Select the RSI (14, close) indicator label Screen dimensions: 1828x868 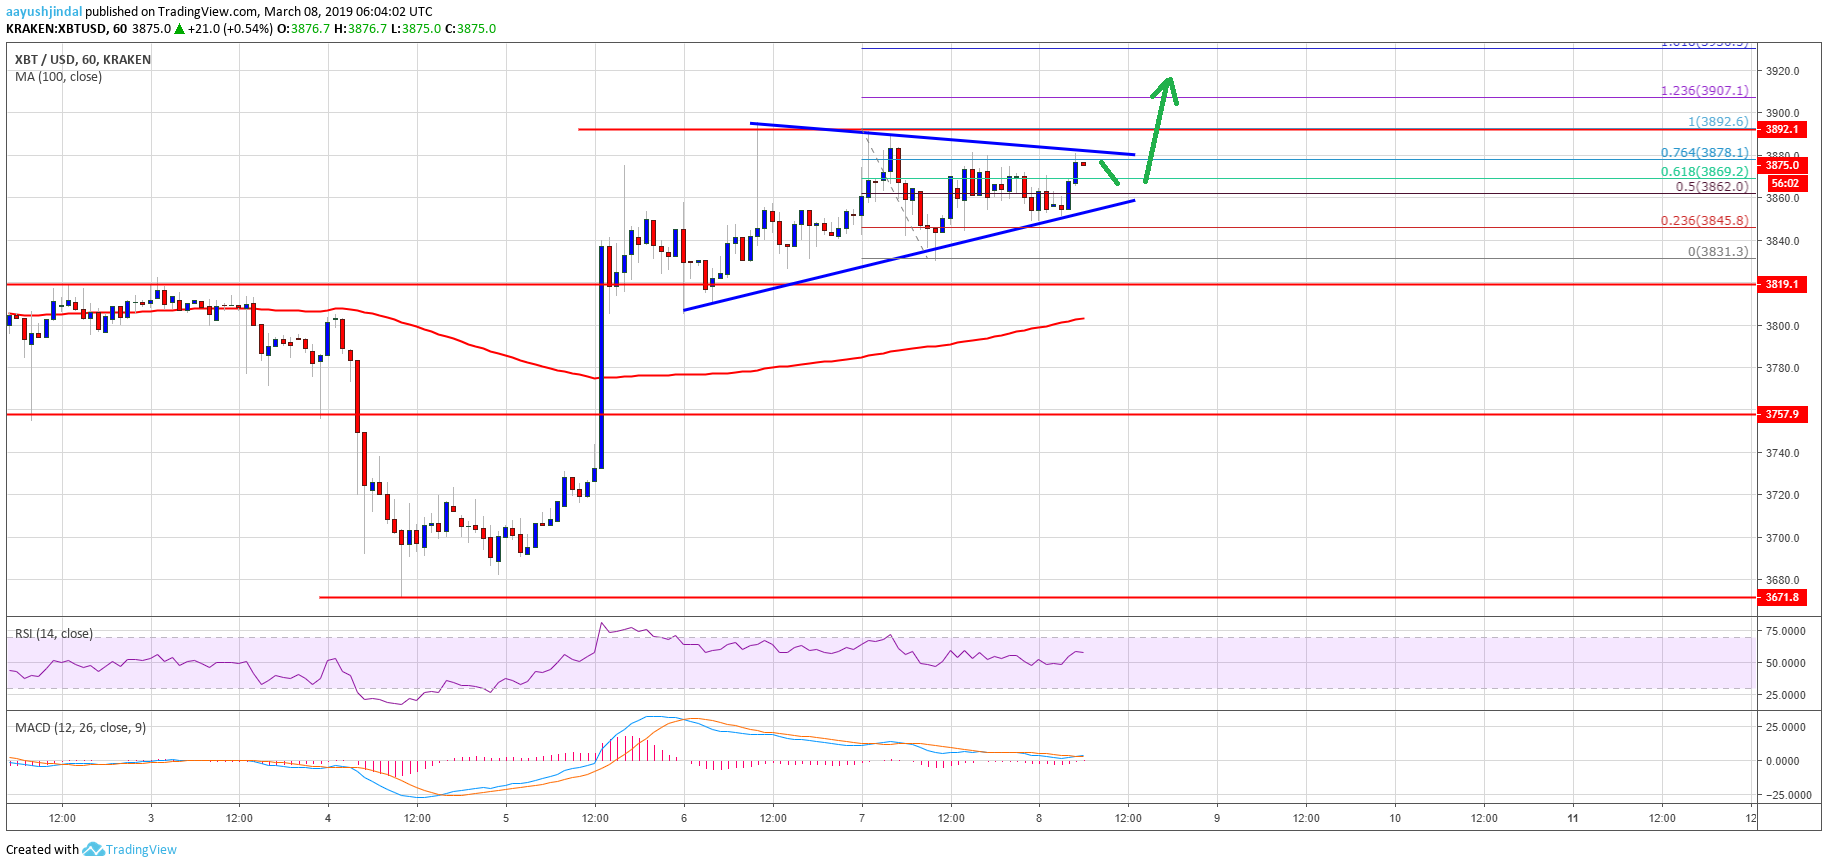click(54, 633)
